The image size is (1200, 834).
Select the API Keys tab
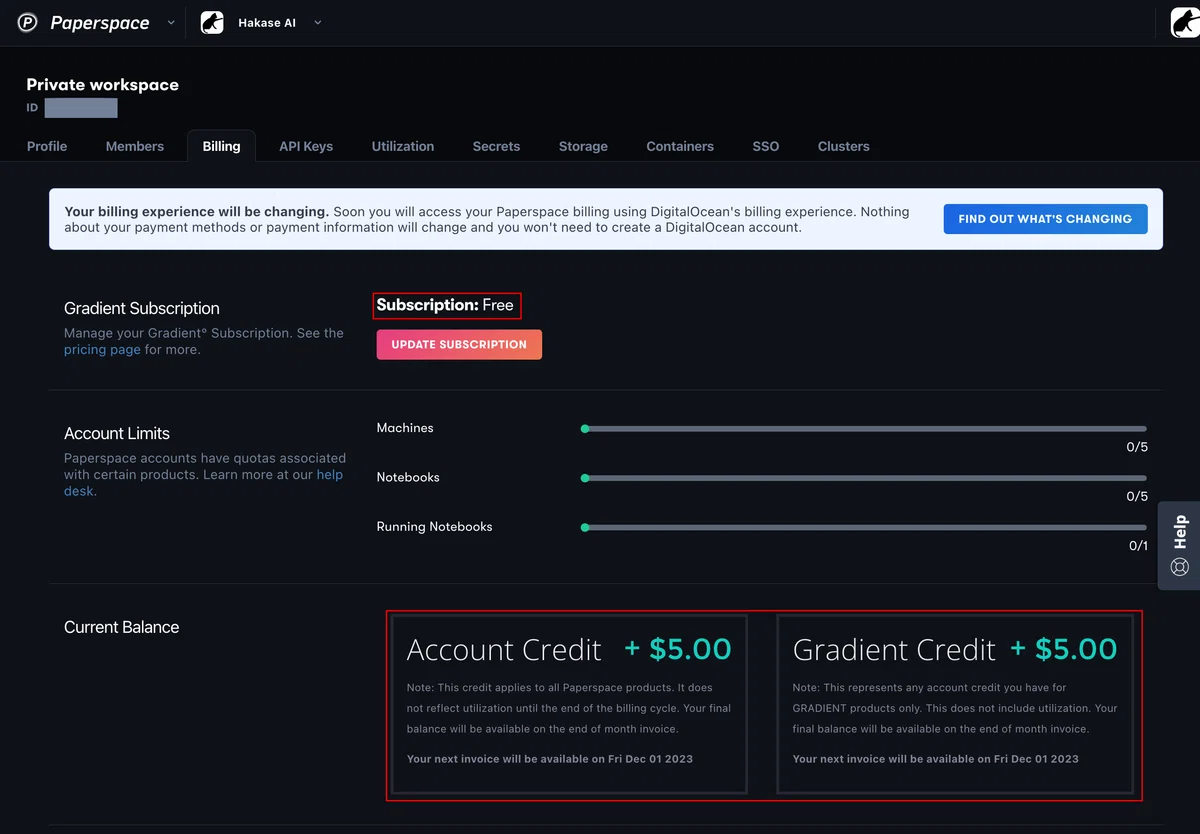click(x=306, y=146)
